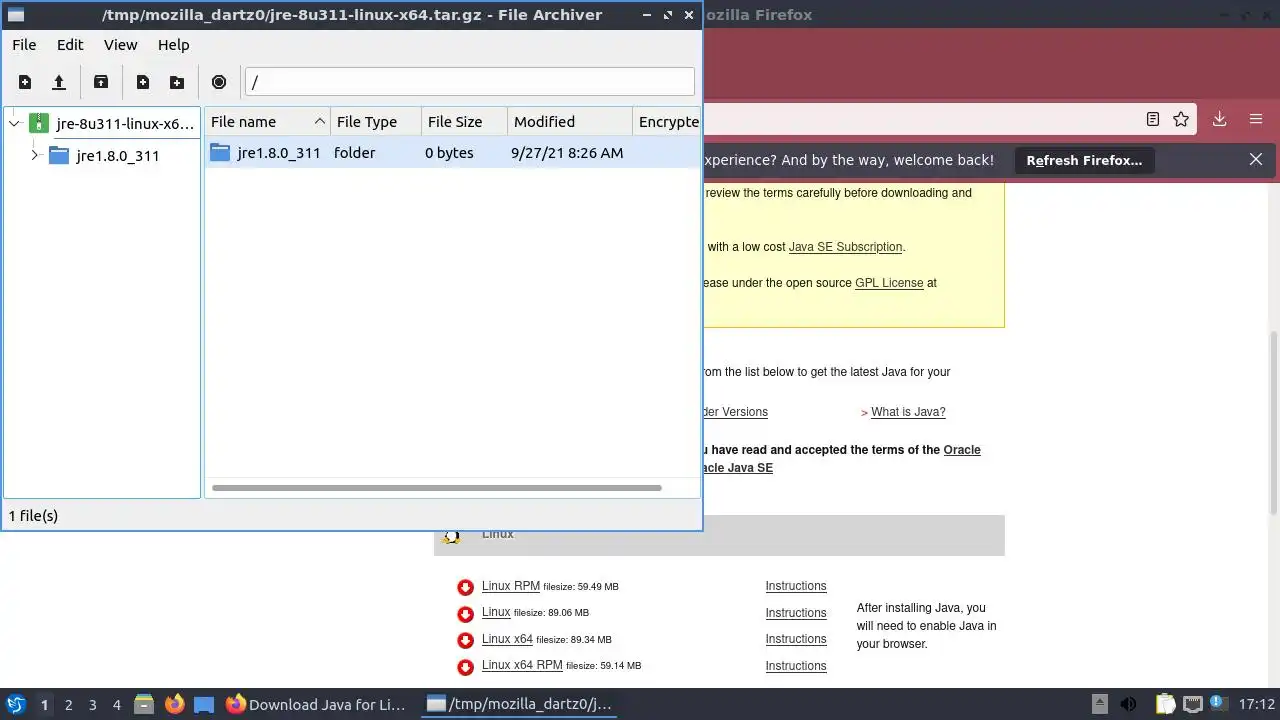Click the archive path input field

[469, 82]
